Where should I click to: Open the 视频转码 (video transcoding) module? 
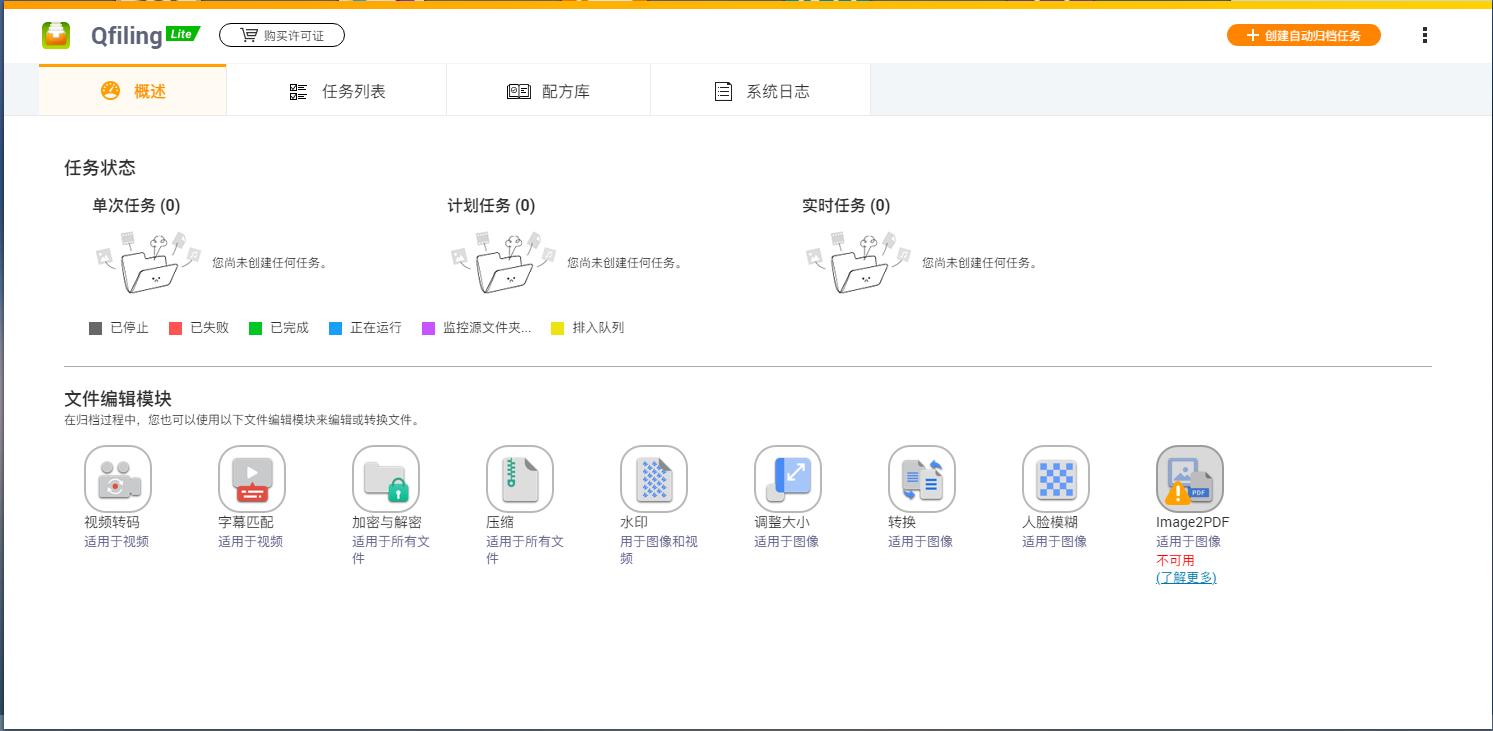pos(116,478)
